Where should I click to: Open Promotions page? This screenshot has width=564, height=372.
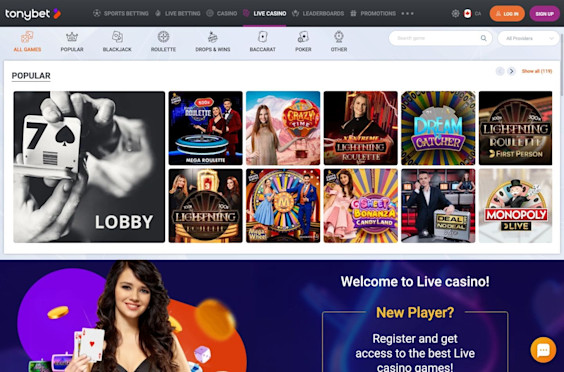coord(373,13)
